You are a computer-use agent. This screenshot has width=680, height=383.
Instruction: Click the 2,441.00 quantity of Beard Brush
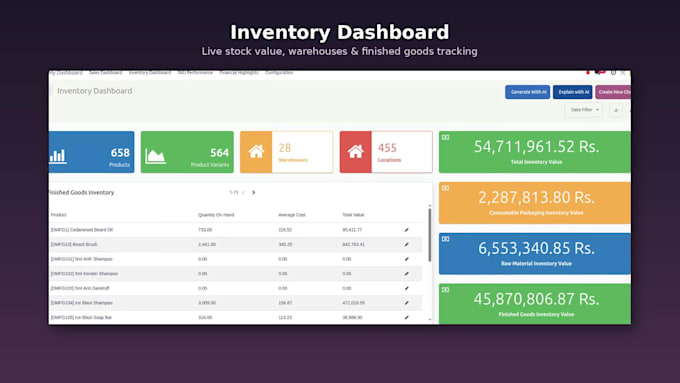[x=207, y=245]
